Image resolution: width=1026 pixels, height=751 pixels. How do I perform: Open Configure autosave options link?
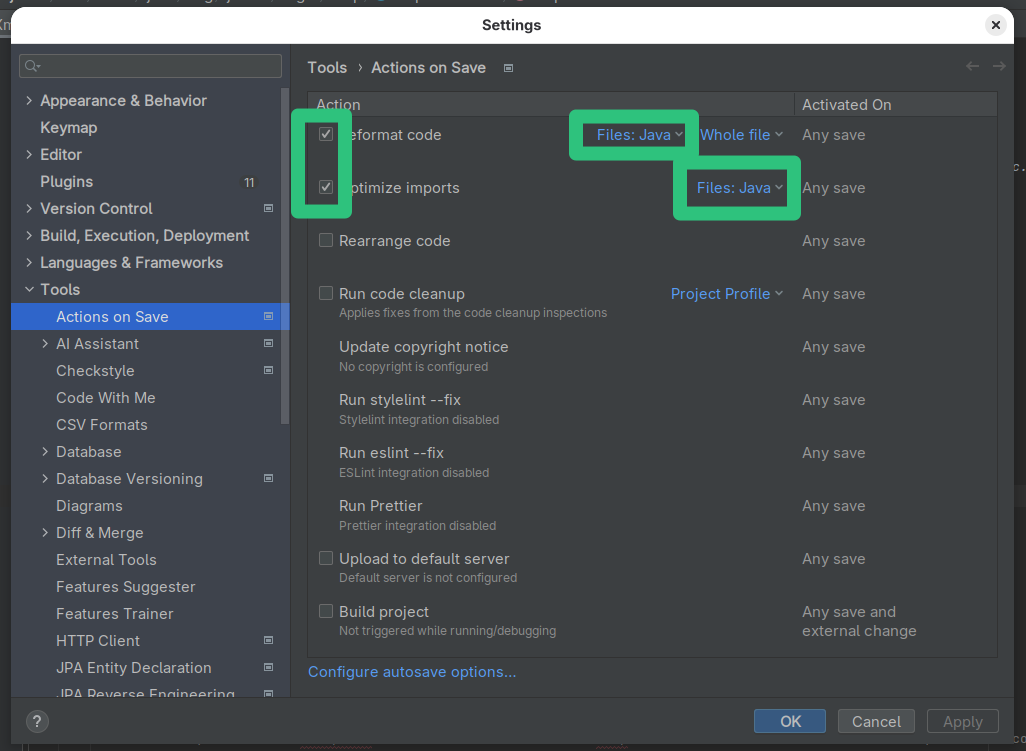(x=412, y=672)
